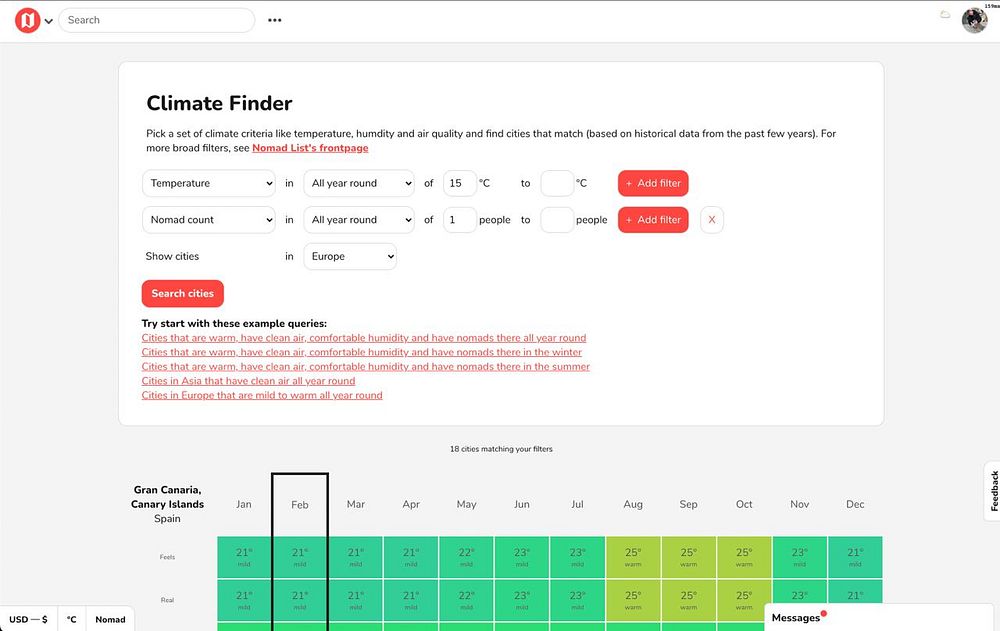The width and height of the screenshot is (1000, 631).
Task: Open the Europe region dropdown
Action: pyautogui.click(x=350, y=256)
